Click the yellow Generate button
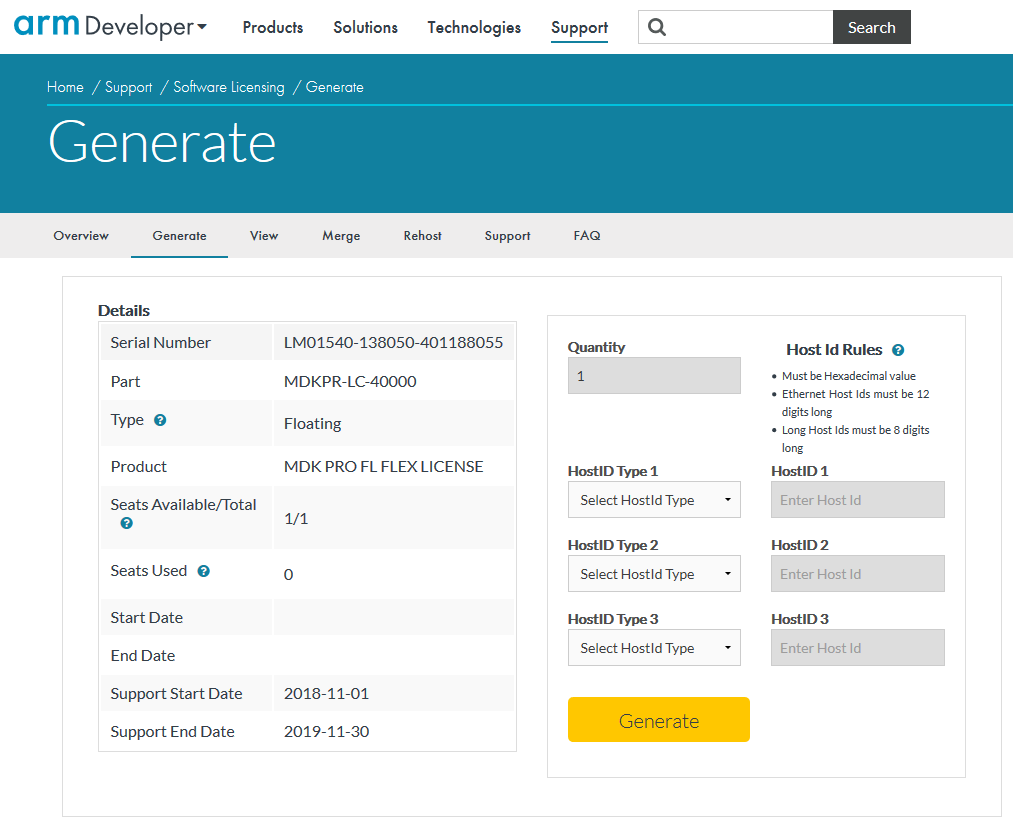 click(x=659, y=720)
